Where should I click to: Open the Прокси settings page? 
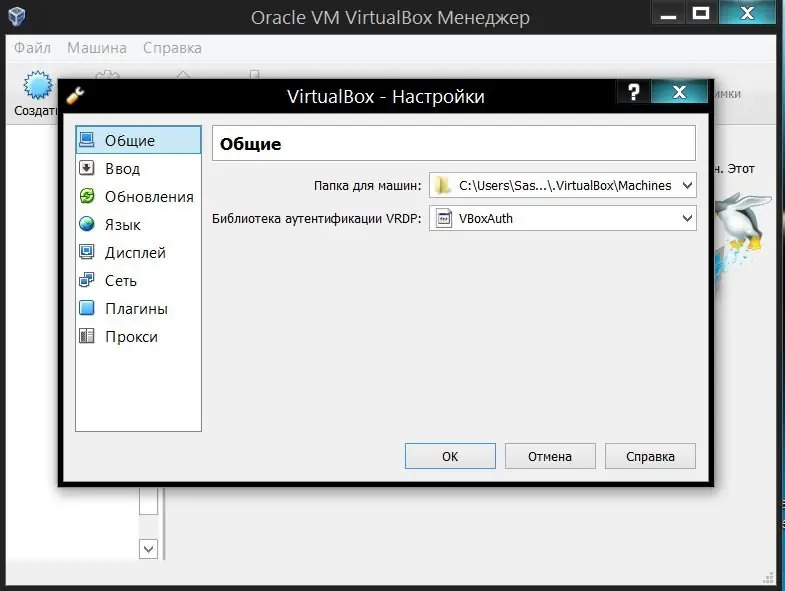[x=138, y=336]
